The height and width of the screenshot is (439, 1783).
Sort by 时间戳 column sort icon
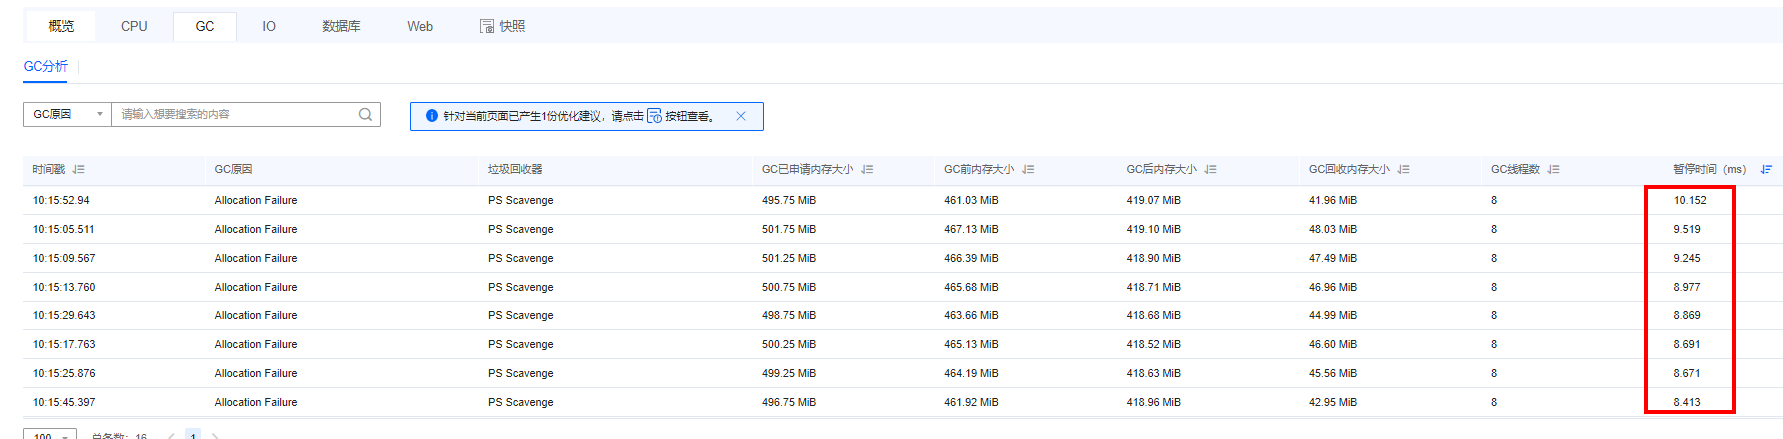(x=79, y=170)
